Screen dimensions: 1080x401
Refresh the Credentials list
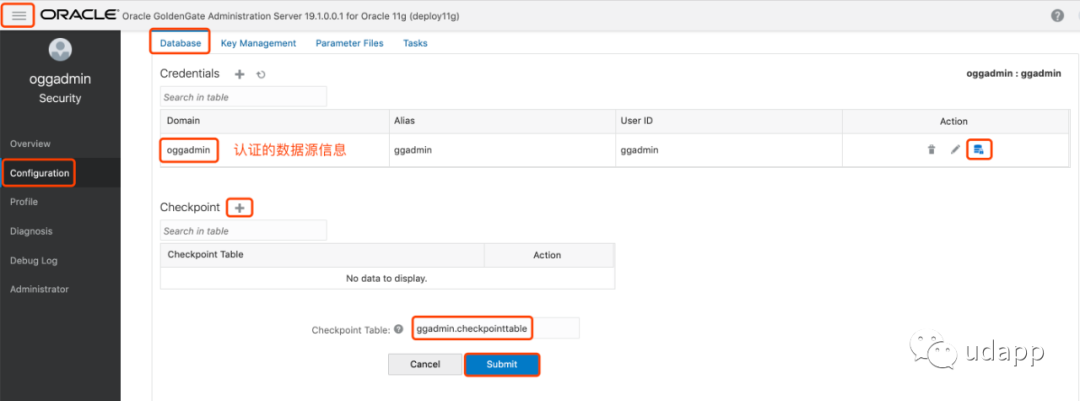(x=261, y=74)
